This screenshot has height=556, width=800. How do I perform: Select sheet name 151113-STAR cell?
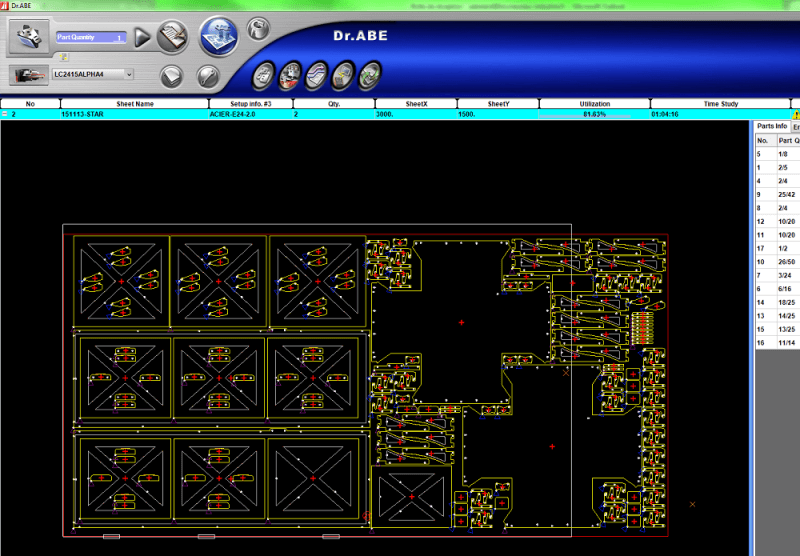pyautogui.click(x=134, y=114)
